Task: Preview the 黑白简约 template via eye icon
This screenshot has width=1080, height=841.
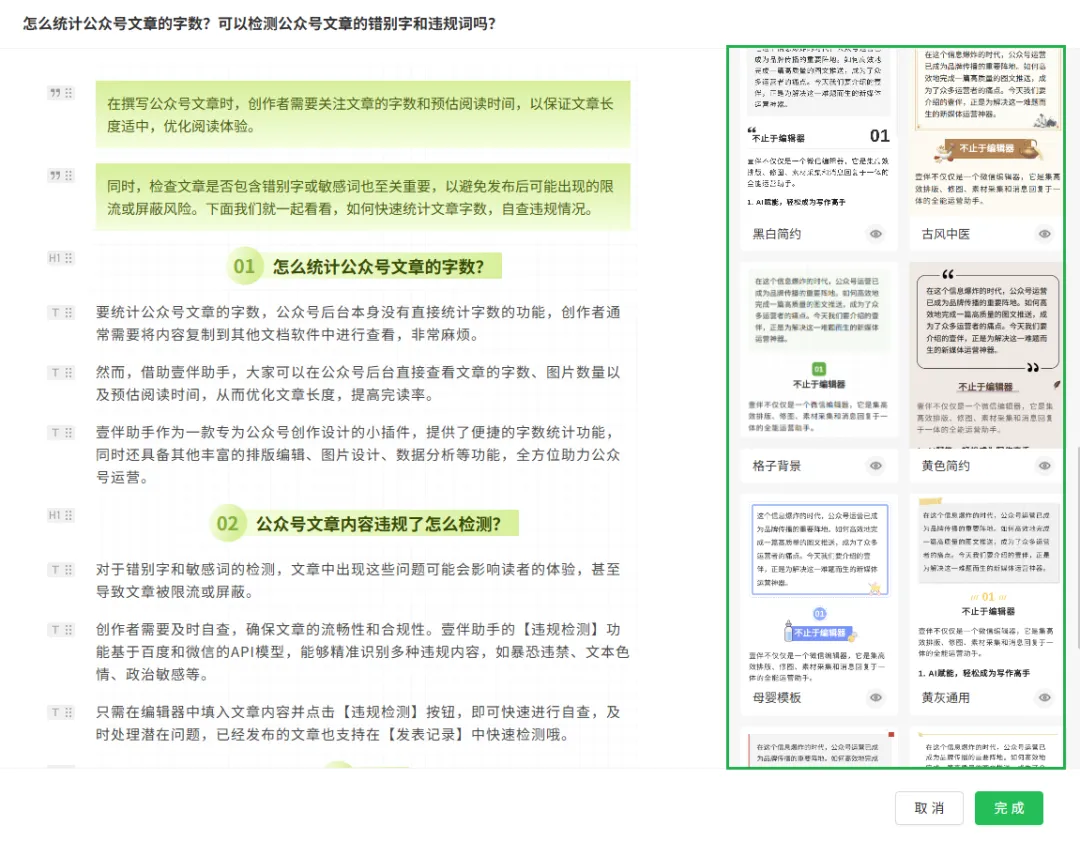Action: point(875,234)
